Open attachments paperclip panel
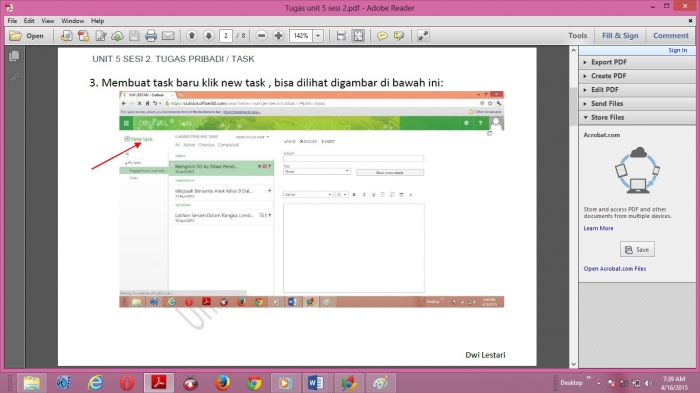This screenshot has width=700, height=393. coord(14,78)
